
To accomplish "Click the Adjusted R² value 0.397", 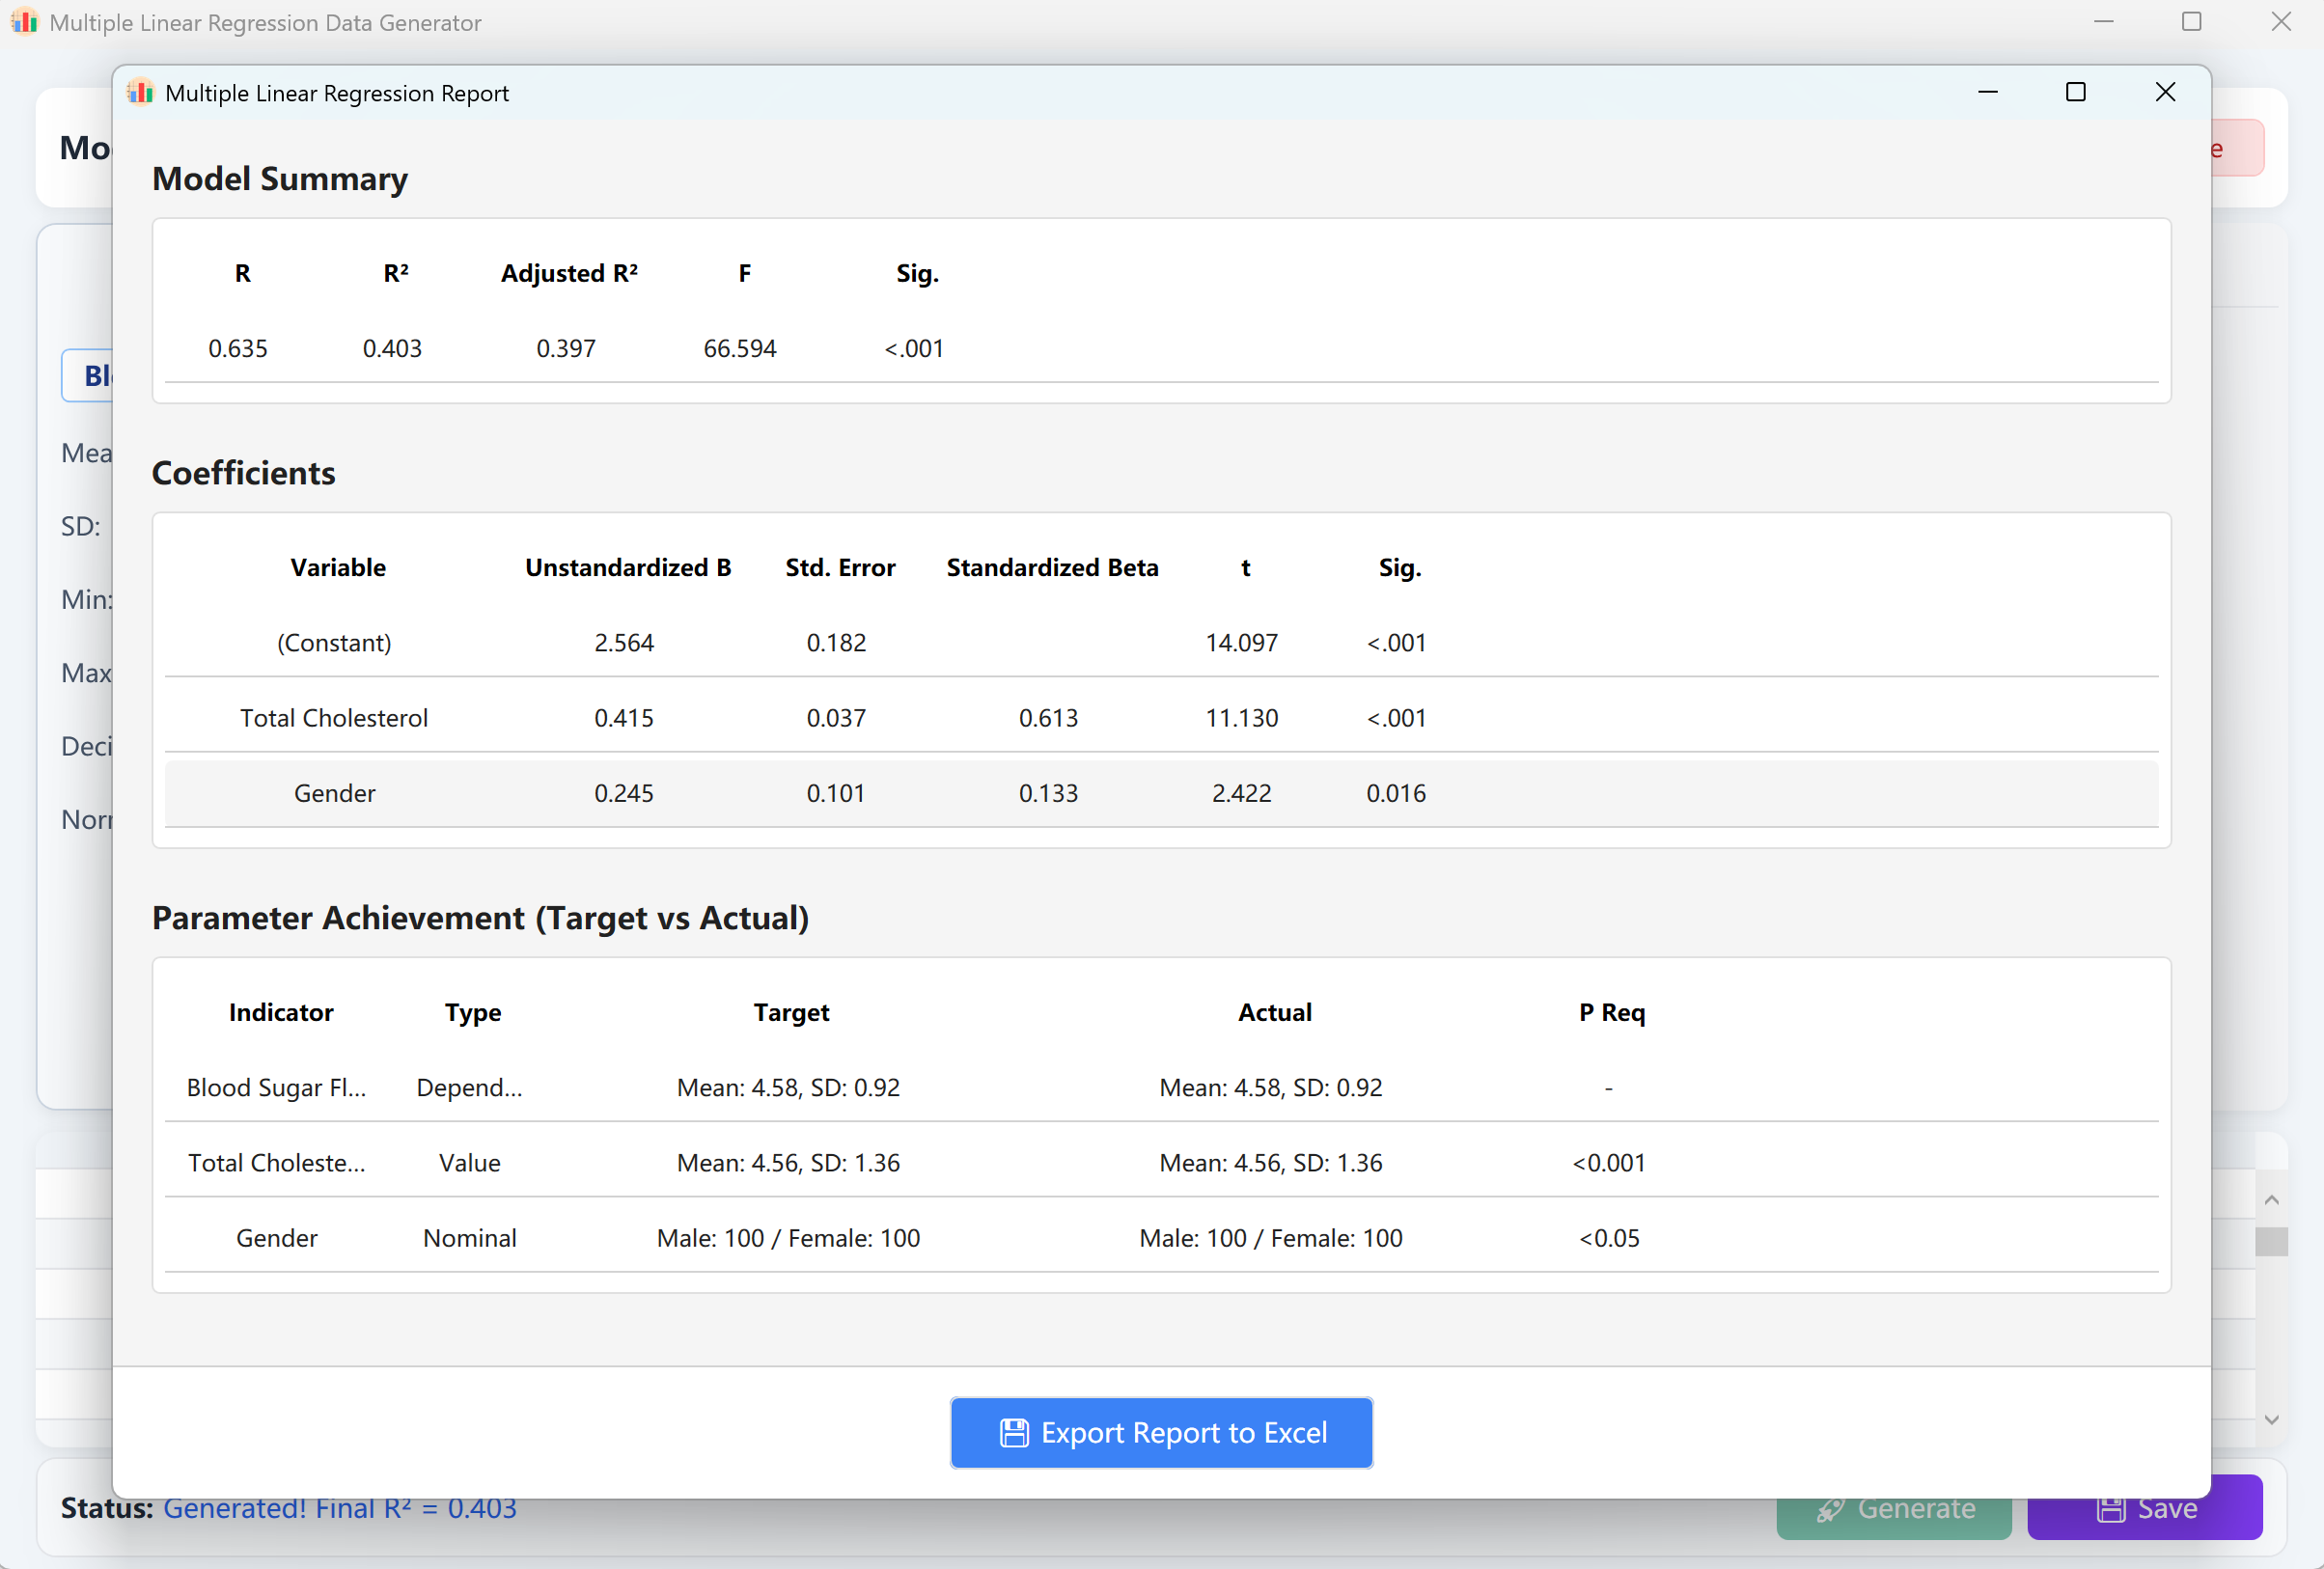I will coord(566,348).
